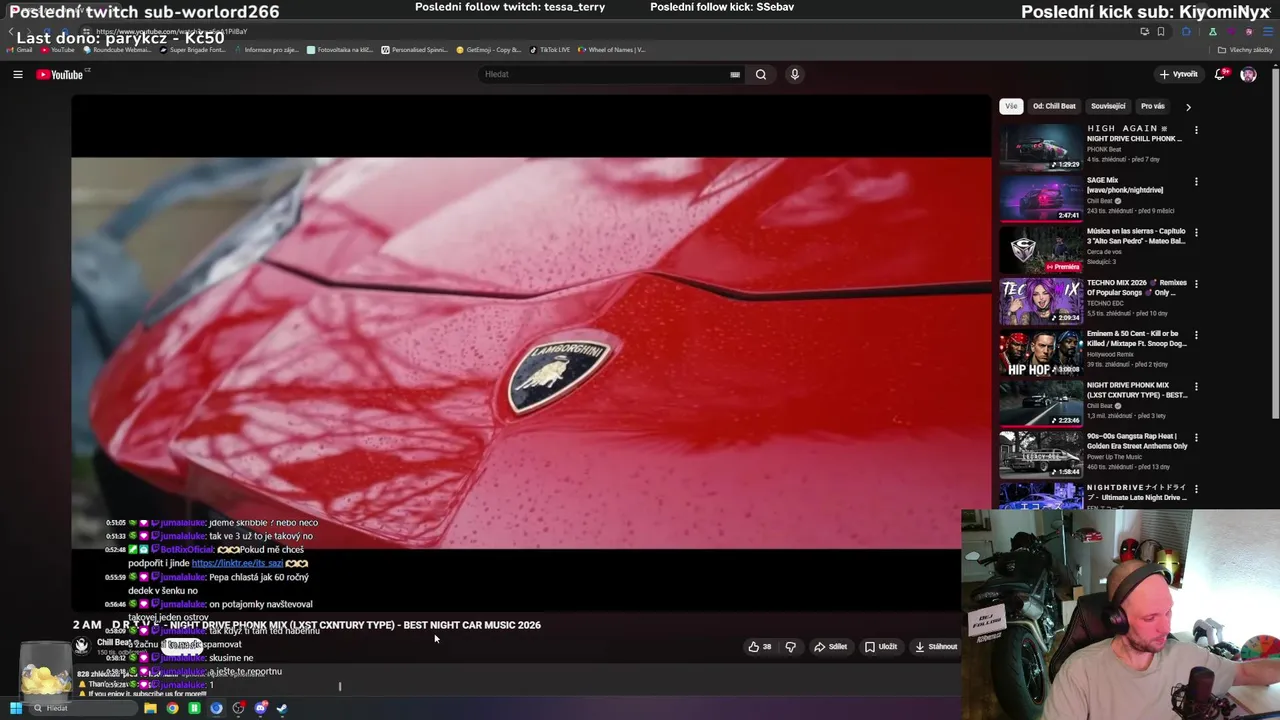Open the YouTube bookmark in bookmarks bar
The height and width of the screenshot is (720, 1280).
pyautogui.click(x=58, y=49)
